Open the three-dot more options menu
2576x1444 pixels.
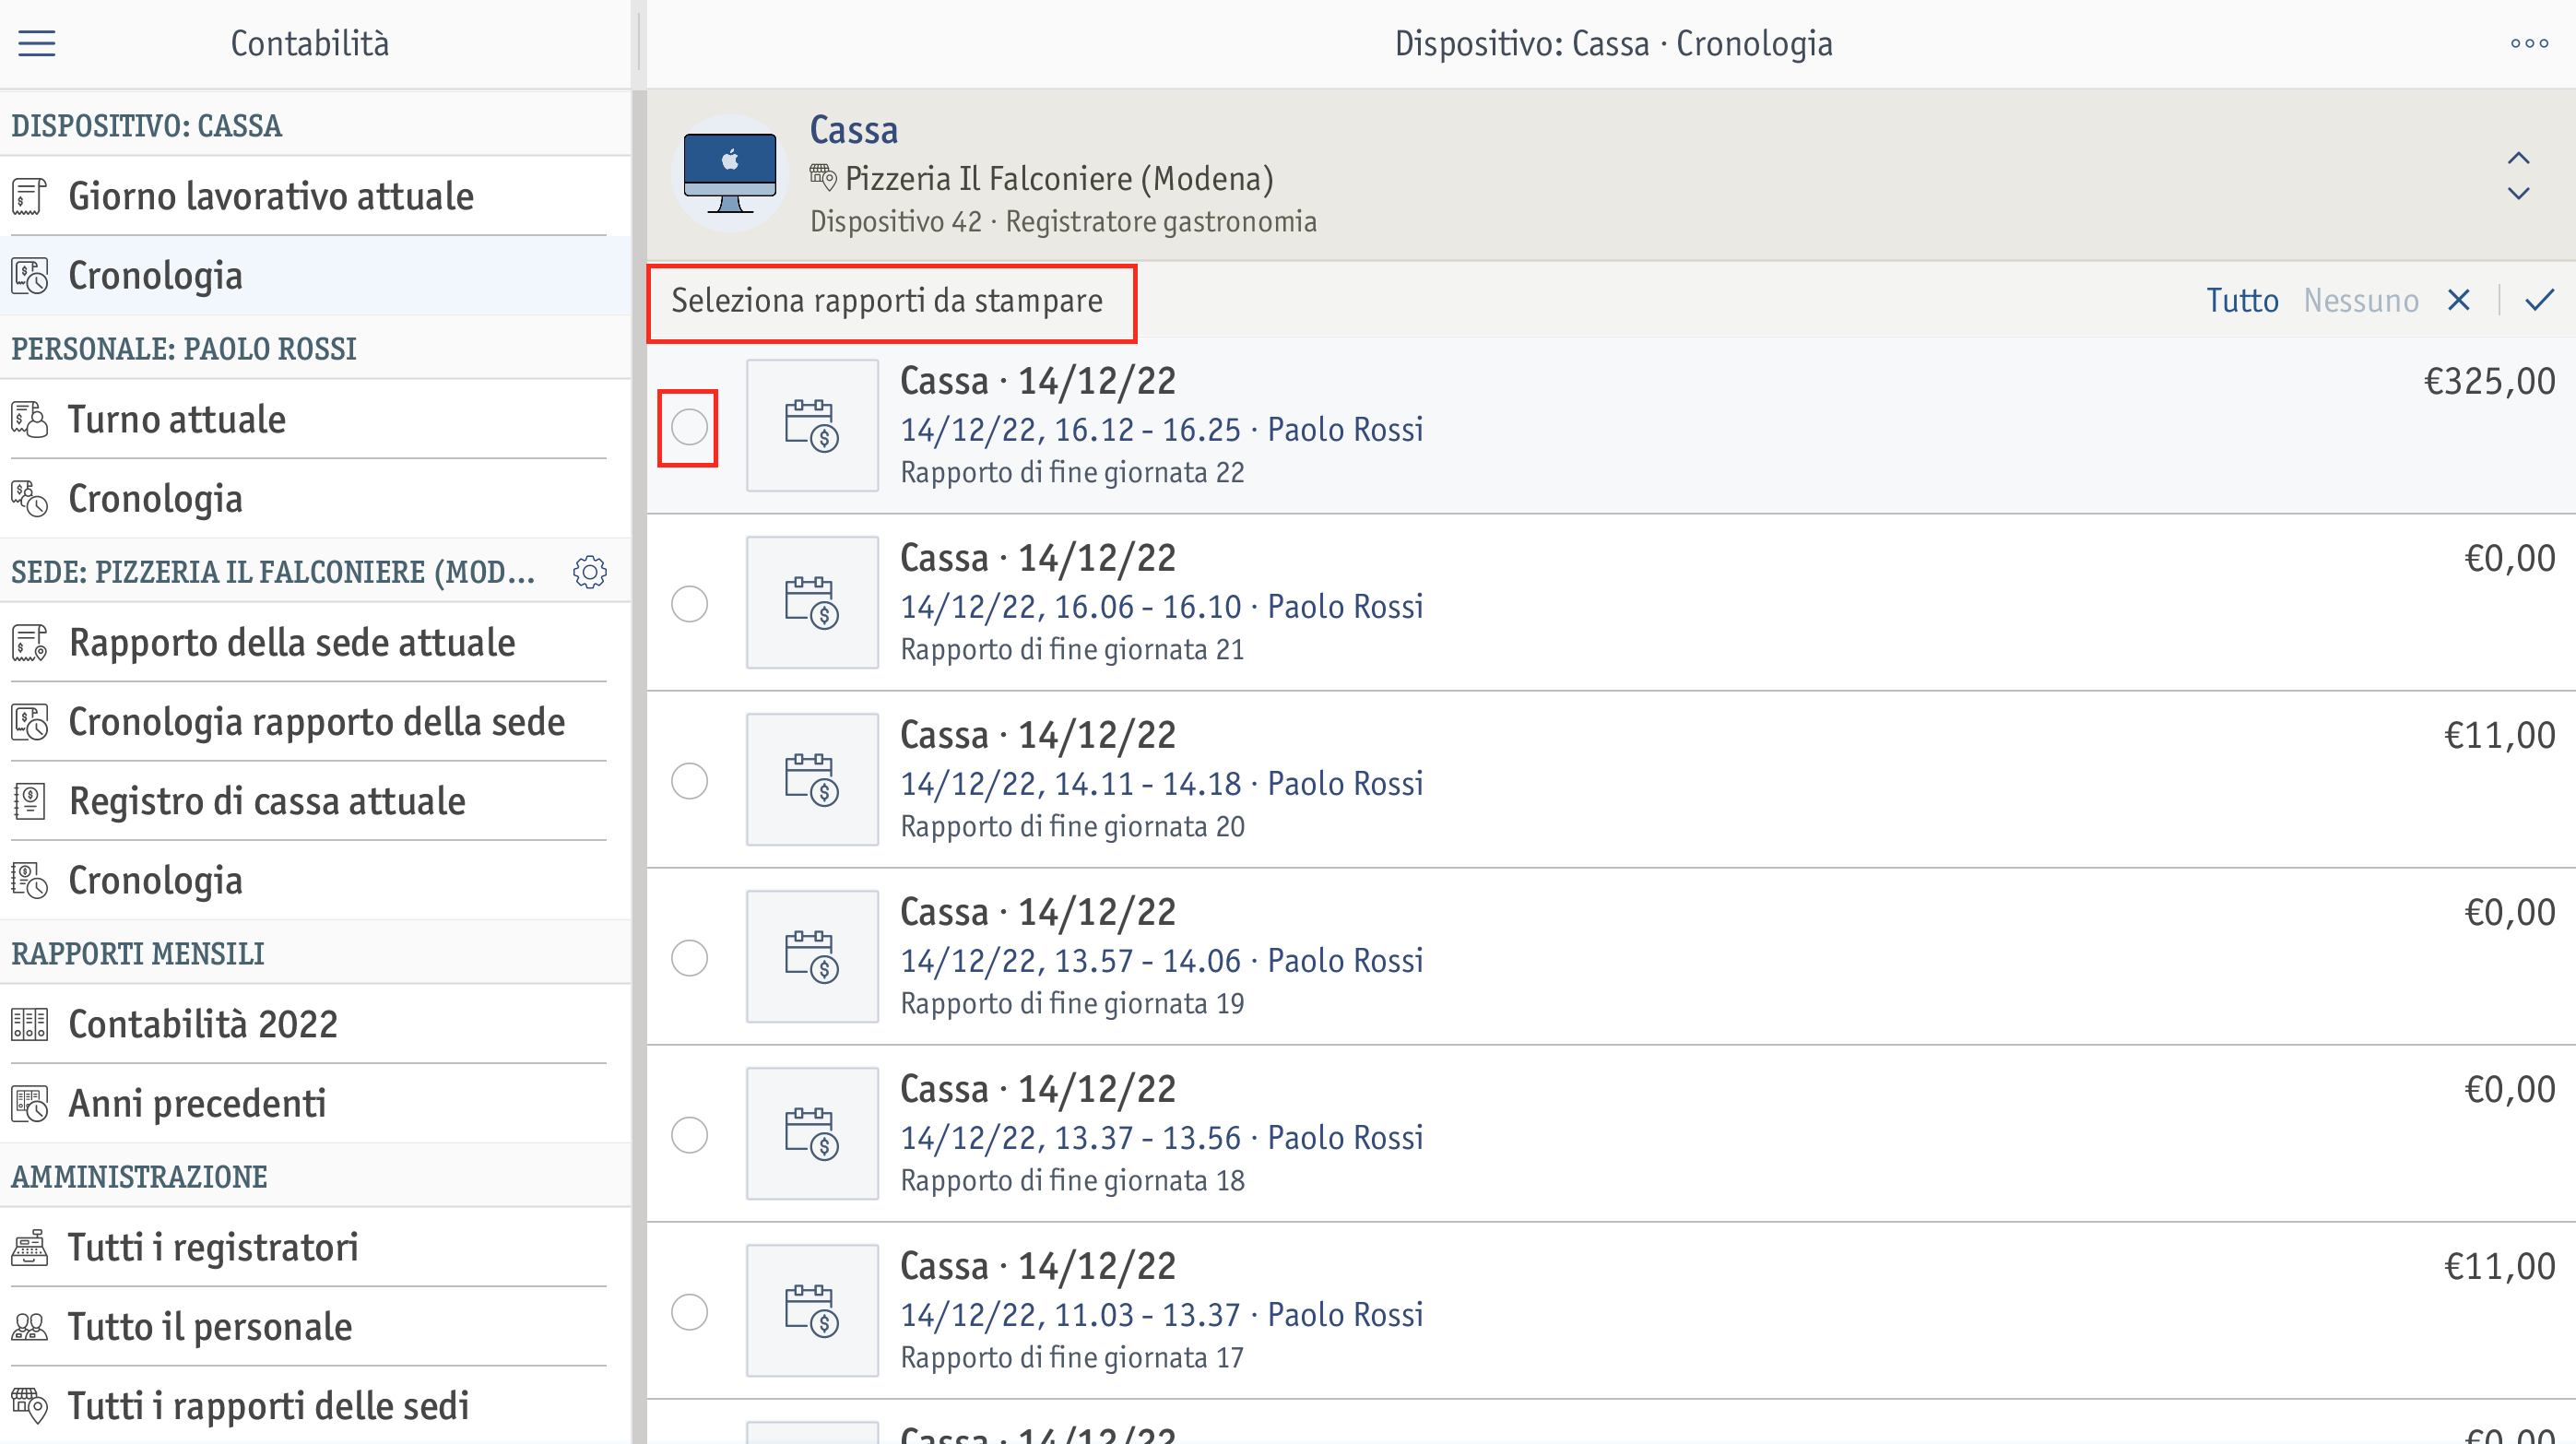point(2529,43)
